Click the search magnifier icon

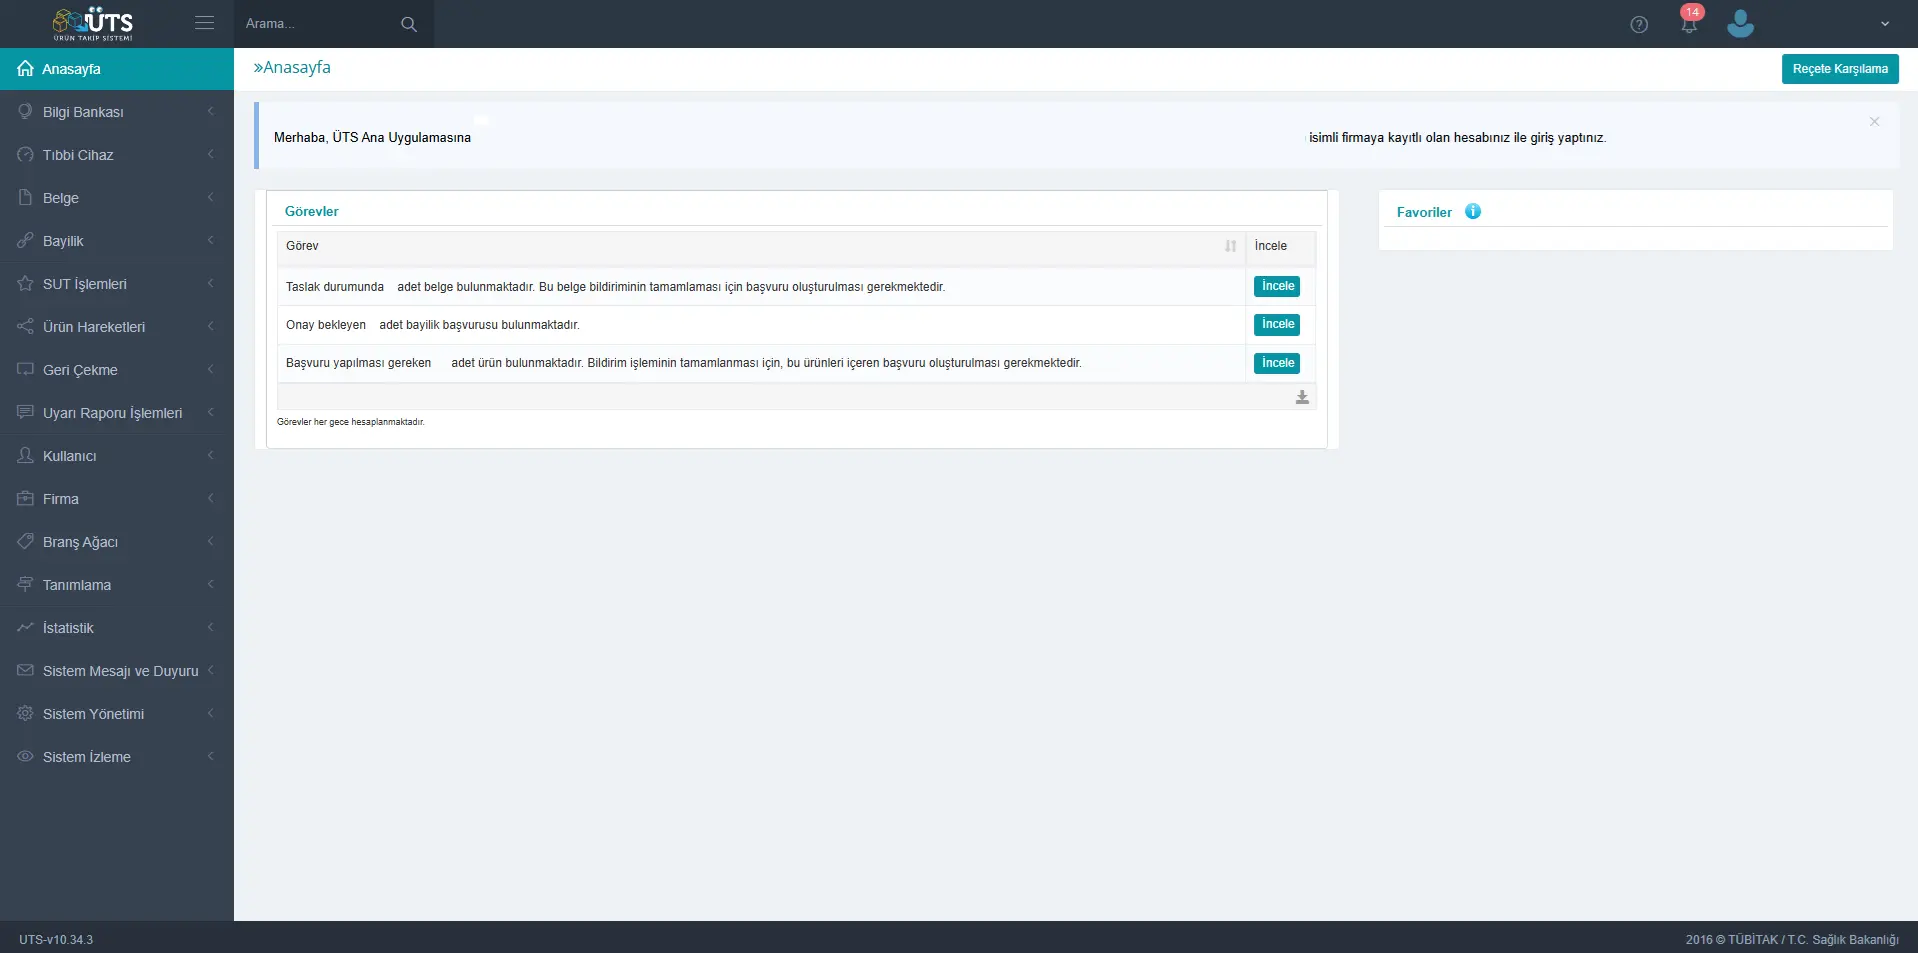[408, 24]
